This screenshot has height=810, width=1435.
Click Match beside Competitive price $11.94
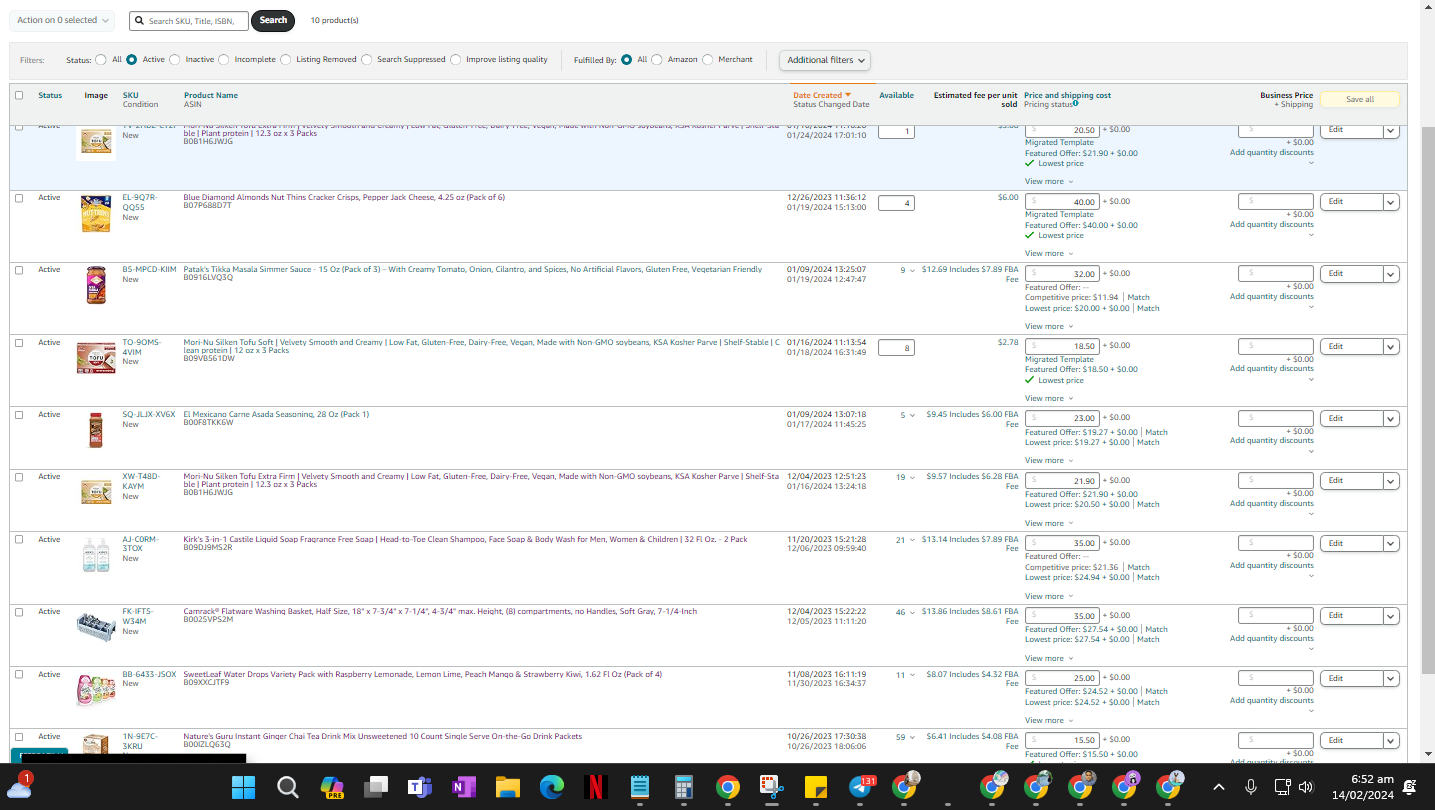(1139, 297)
